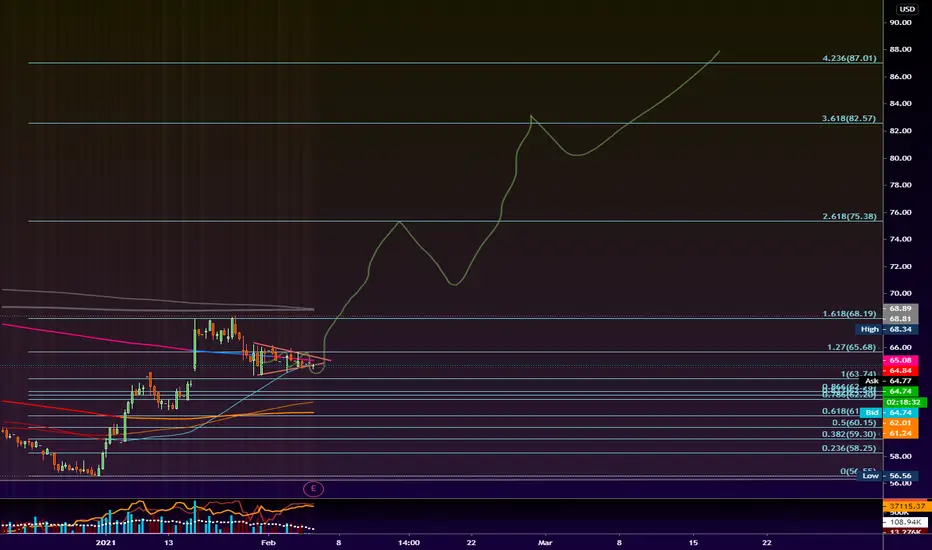Click the 02:18:32 bar countdown label

coord(903,402)
